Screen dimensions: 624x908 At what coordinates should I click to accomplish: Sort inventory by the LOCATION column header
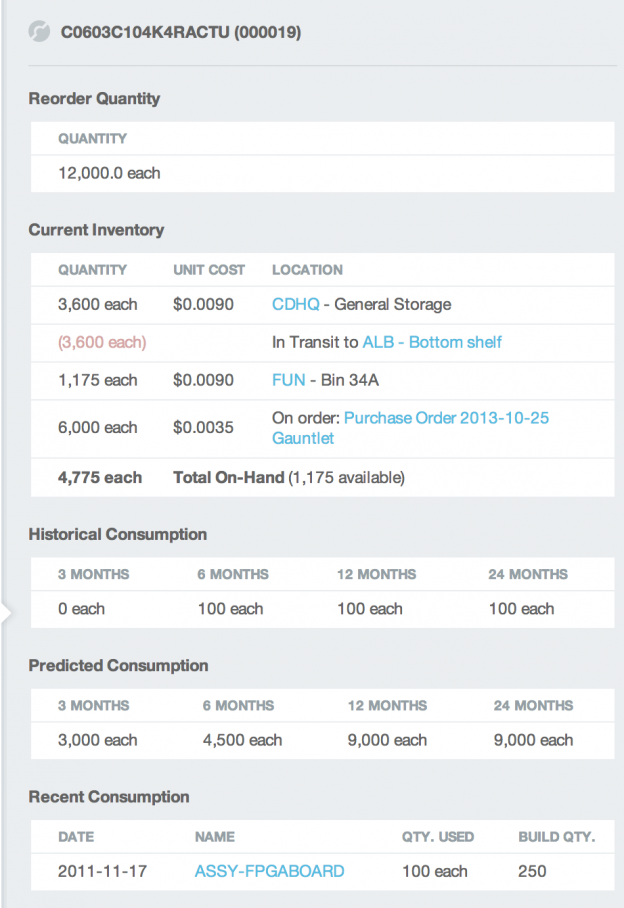pos(307,270)
